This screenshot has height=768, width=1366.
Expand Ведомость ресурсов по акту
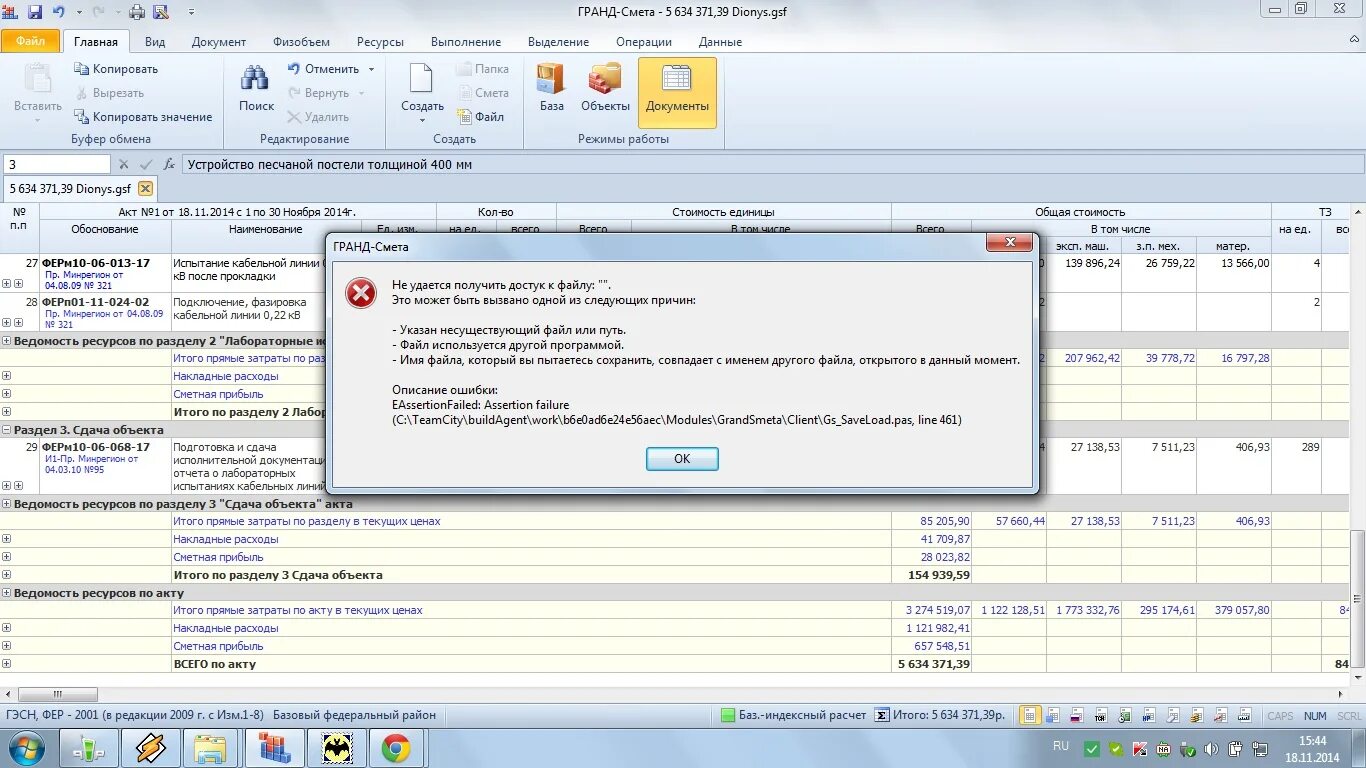[7, 593]
